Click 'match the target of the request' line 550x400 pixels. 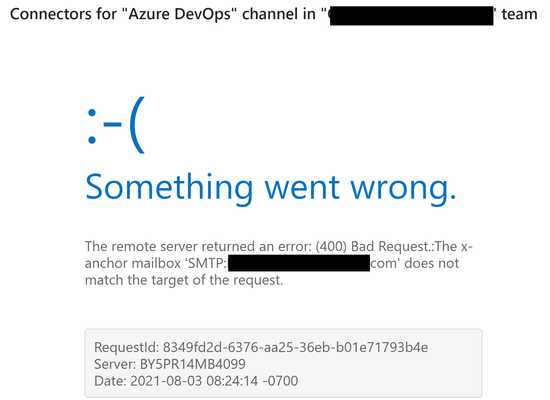184,280
